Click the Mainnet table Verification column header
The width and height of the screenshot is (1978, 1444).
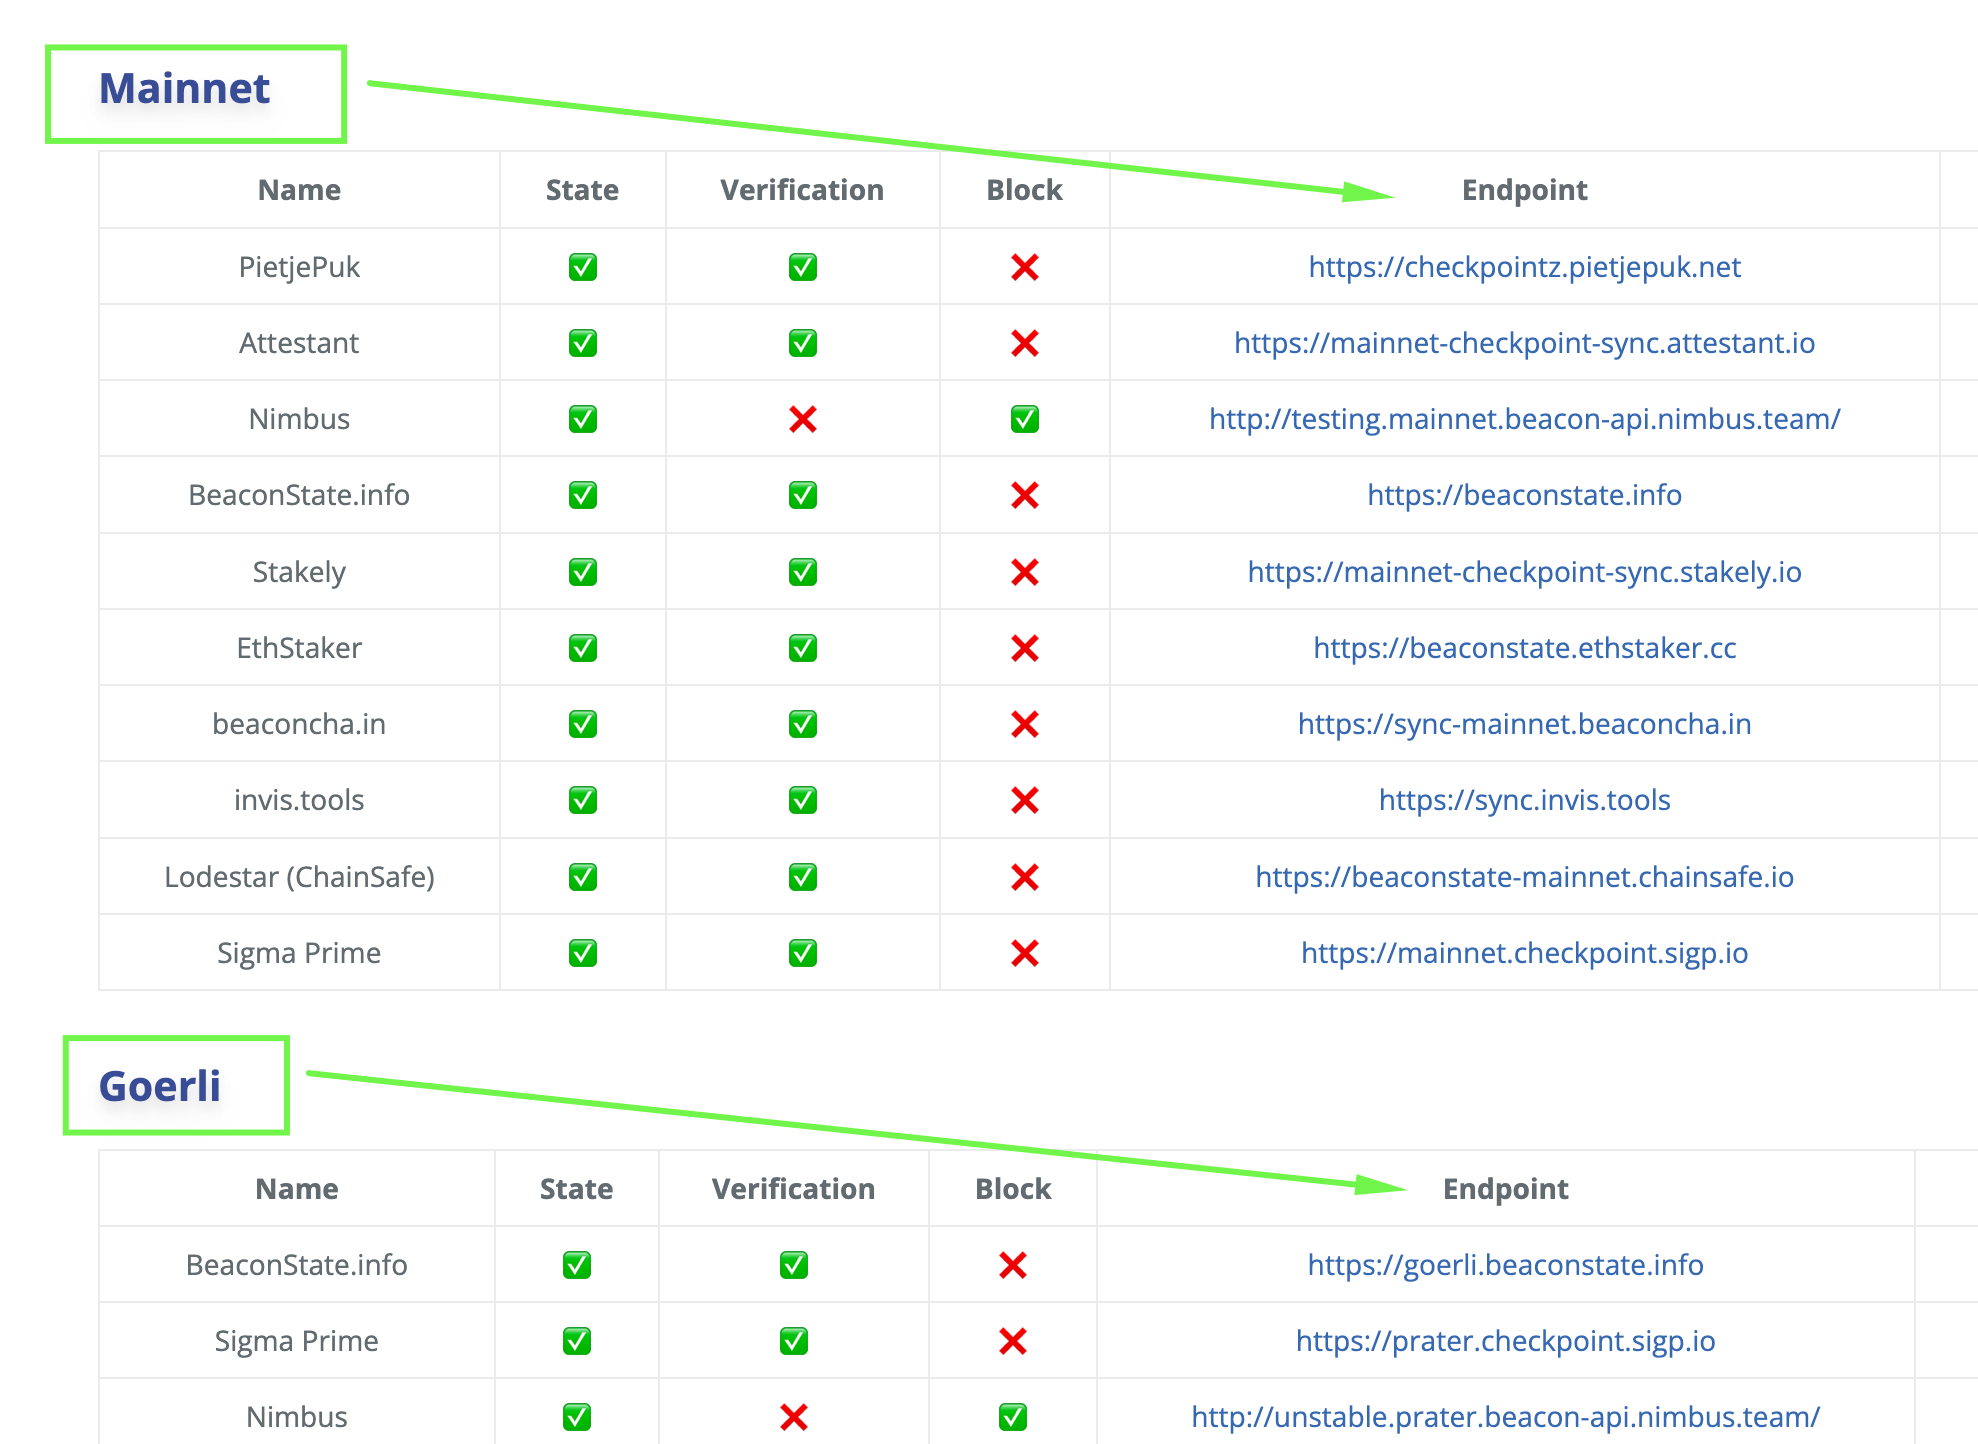tap(802, 190)
